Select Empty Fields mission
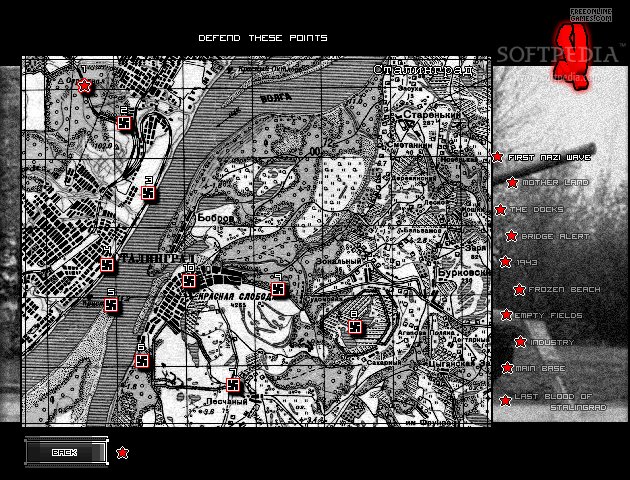The image size is (630, 480). (x=548, y=316)
